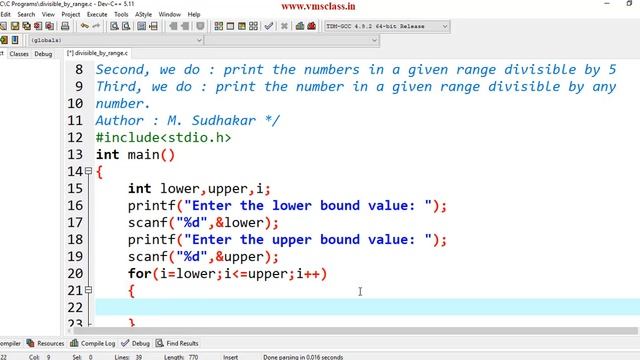Screen dimensions: 640x360
Task: Undo the last edit via toolbar
Action: pyautogui.click(x=84, y=26)
